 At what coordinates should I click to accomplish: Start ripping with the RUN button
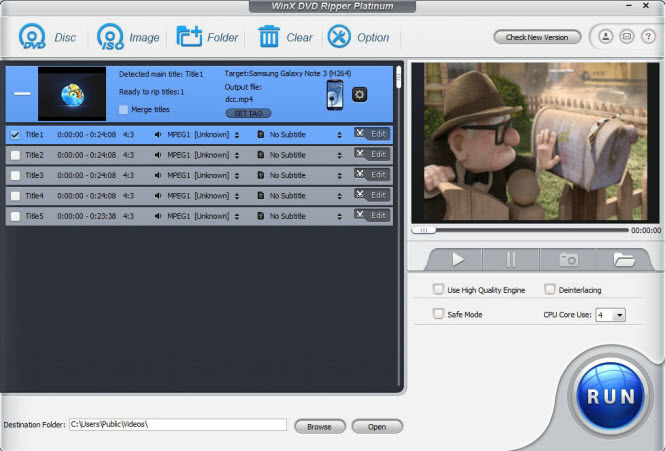(611, 396)
